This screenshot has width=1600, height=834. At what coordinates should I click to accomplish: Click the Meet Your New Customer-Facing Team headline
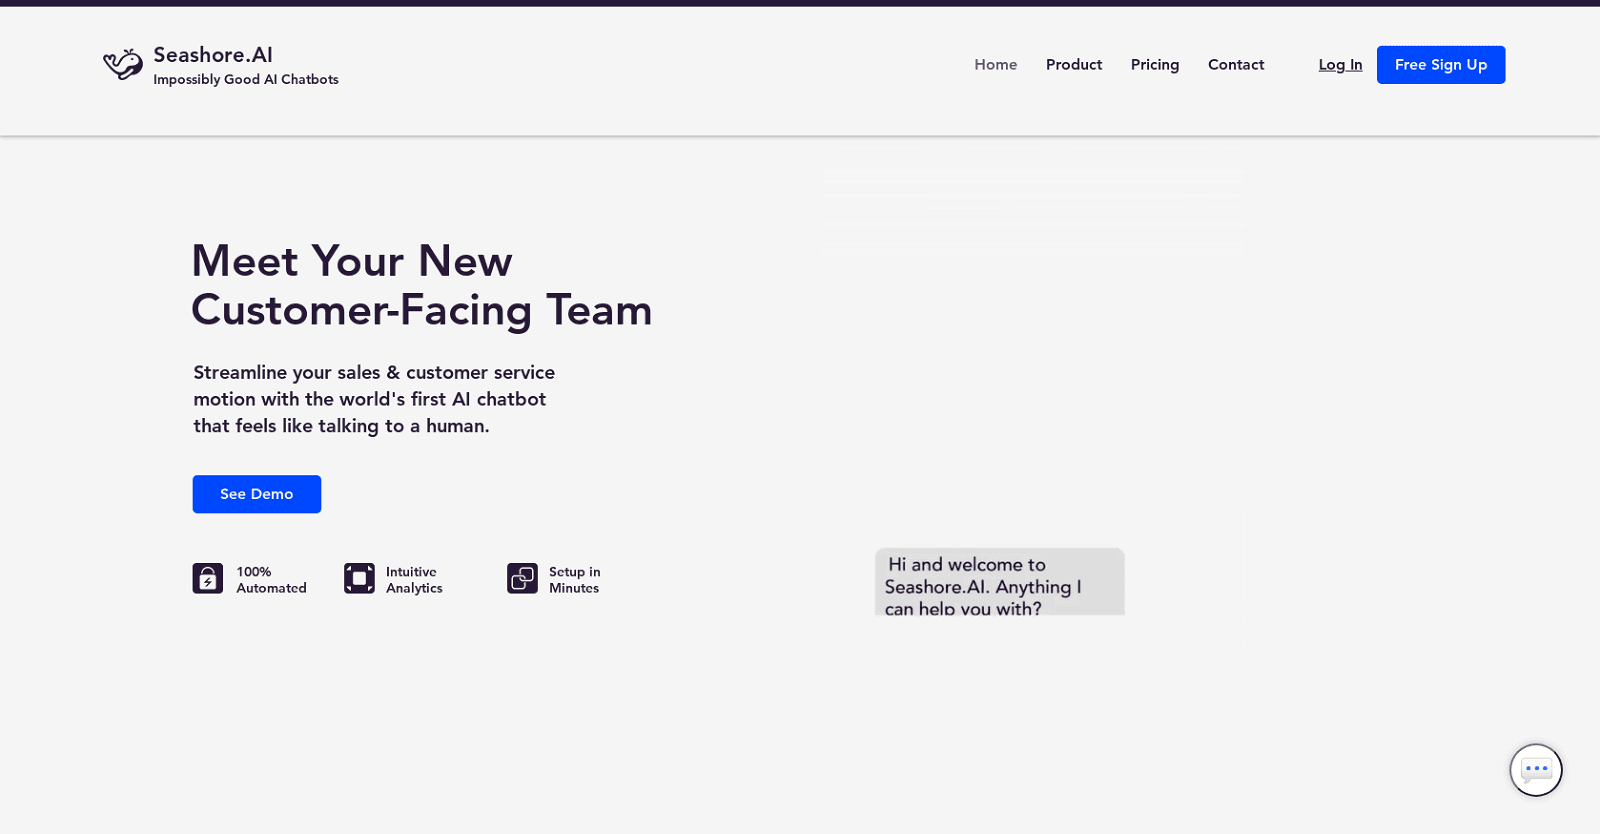(x=421, y=285)
